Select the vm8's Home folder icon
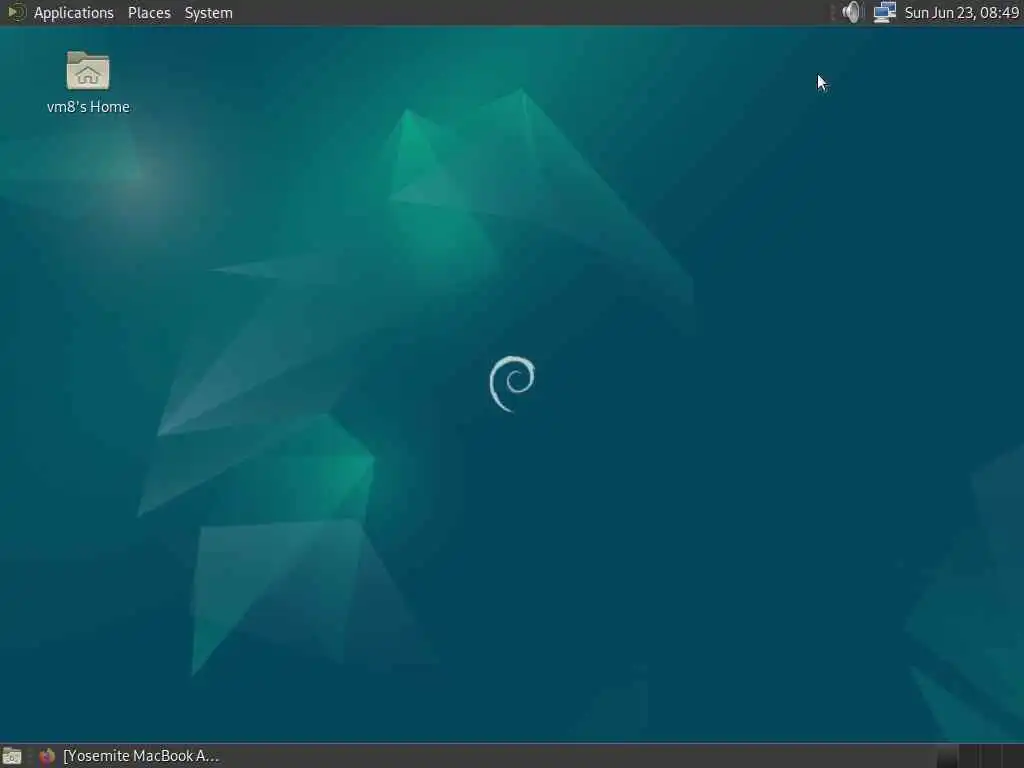1024x768 pixels. pos(88,70)
